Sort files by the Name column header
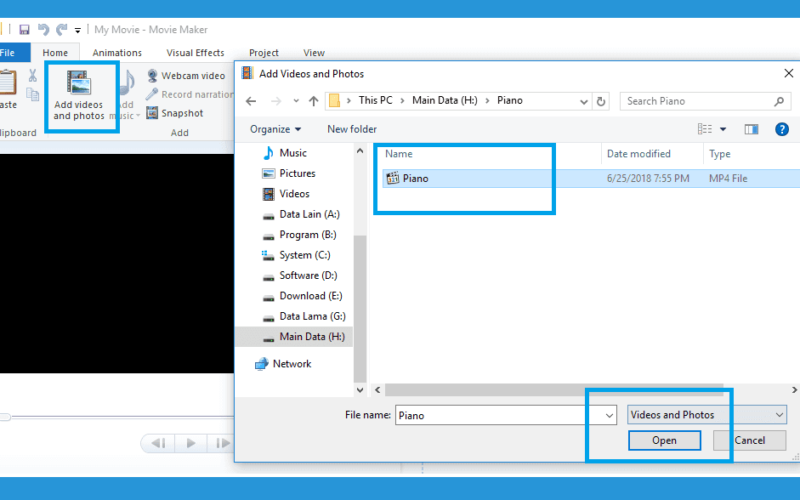The width and height of the screenshot is (800, 500). (x=398, y=154)
